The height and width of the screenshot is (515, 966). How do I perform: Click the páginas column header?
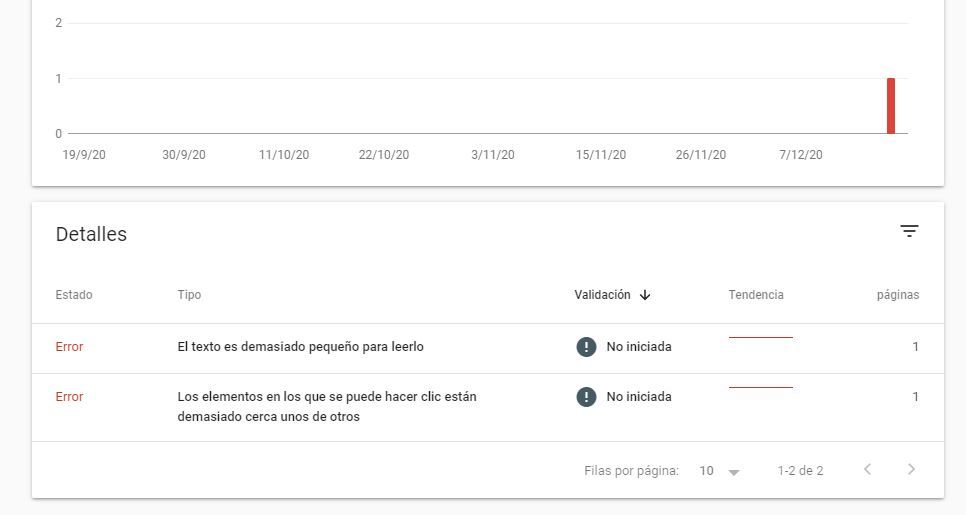point(898,295)
